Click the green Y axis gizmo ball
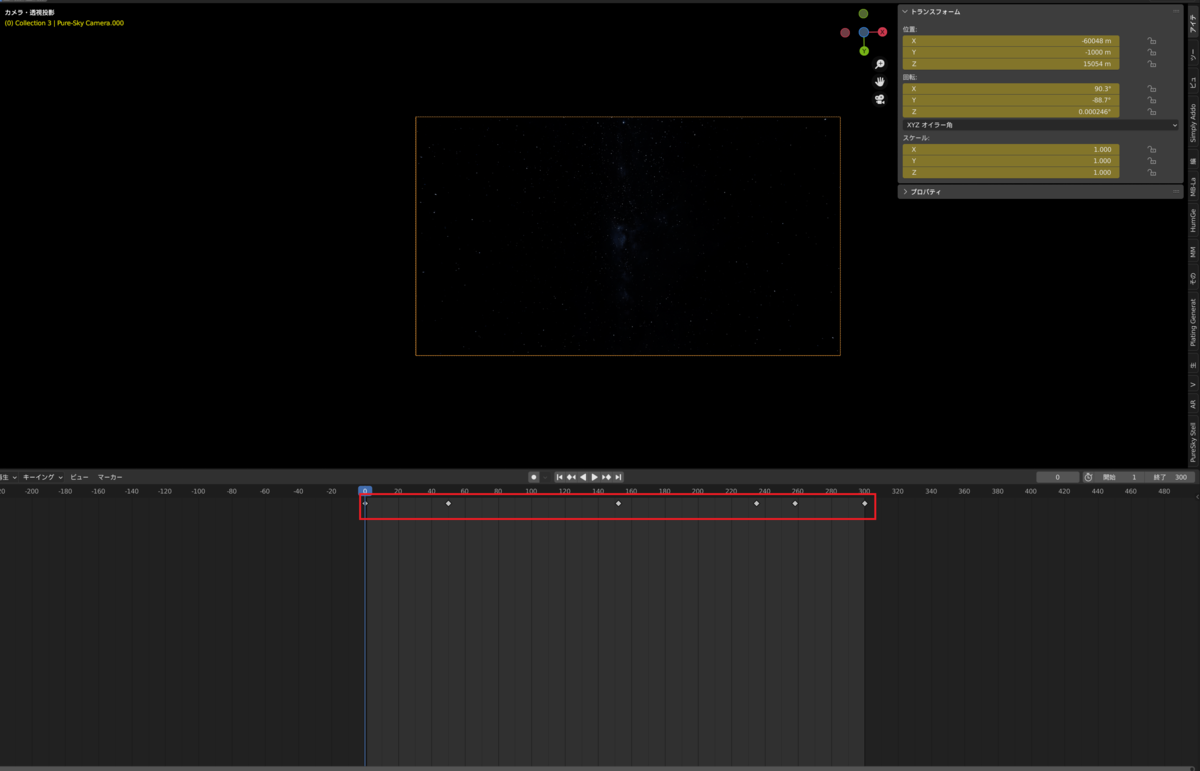1200x771 pixels. 863,49
